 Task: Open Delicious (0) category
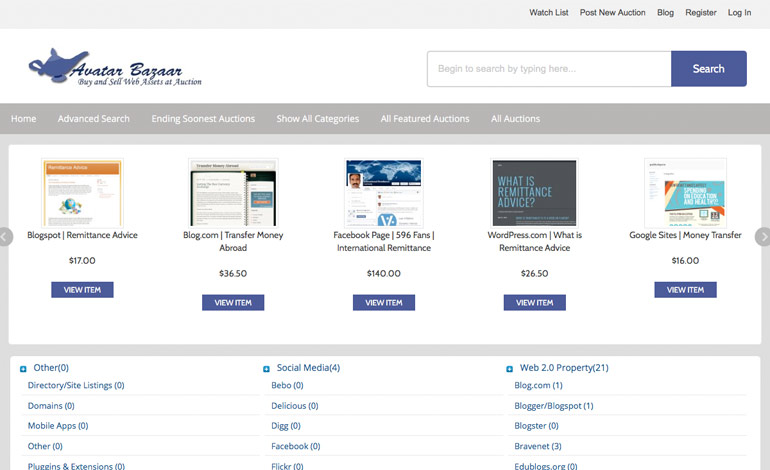295,406
